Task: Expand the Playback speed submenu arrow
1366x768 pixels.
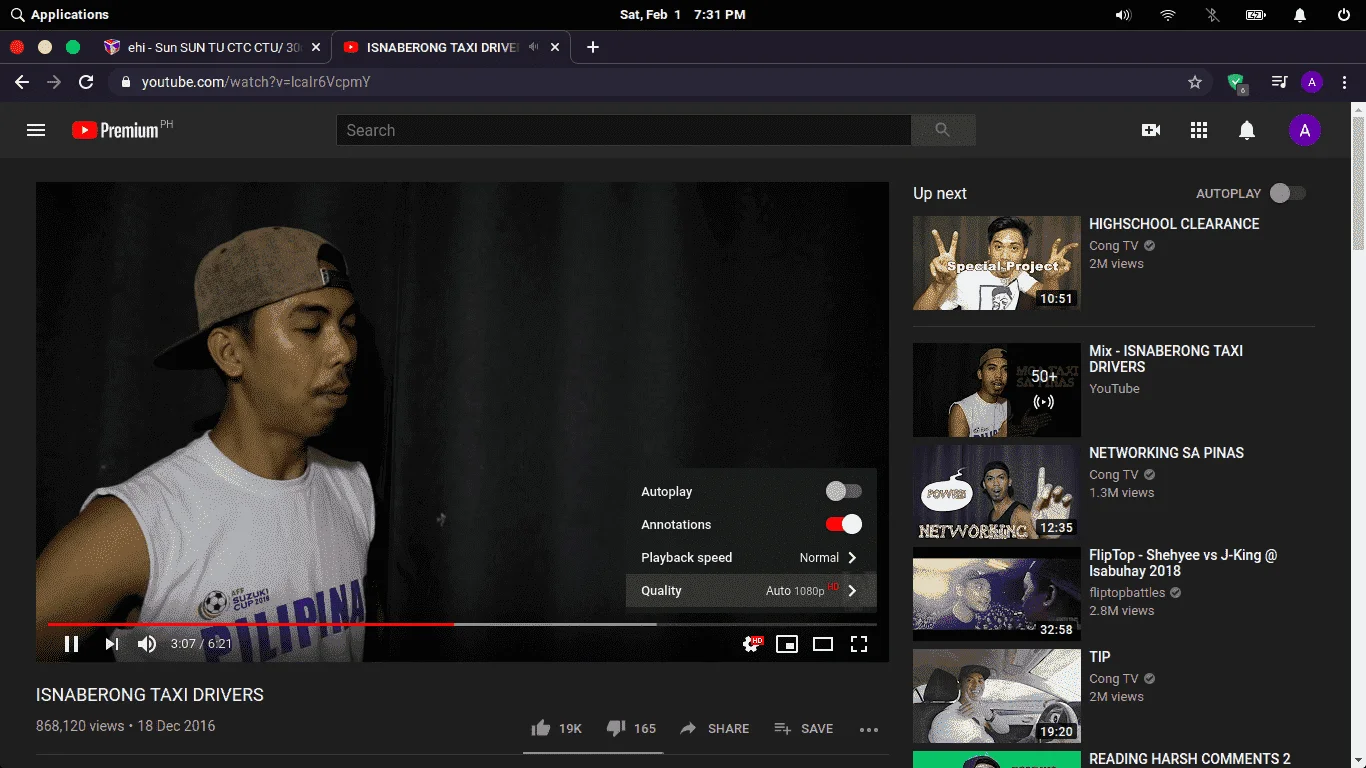Action: coord(852,558)
